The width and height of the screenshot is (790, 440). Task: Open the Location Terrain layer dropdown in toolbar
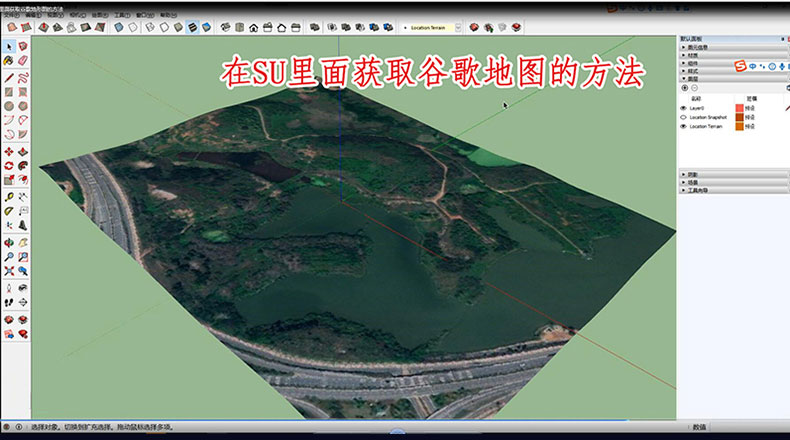[444, 27]
